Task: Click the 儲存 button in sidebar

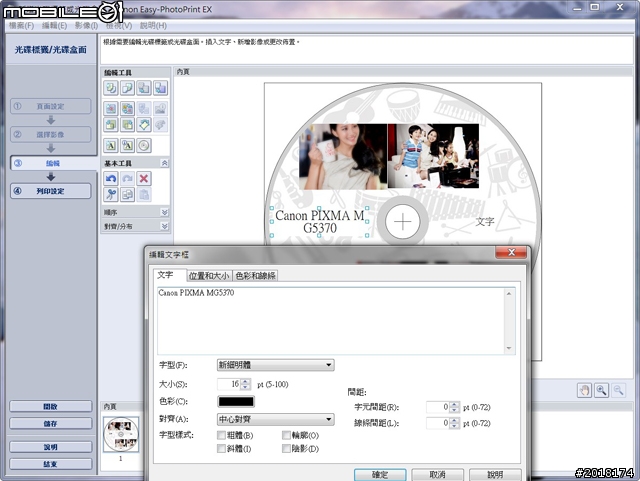Action: pyautogui.click(x=51, y=423)
